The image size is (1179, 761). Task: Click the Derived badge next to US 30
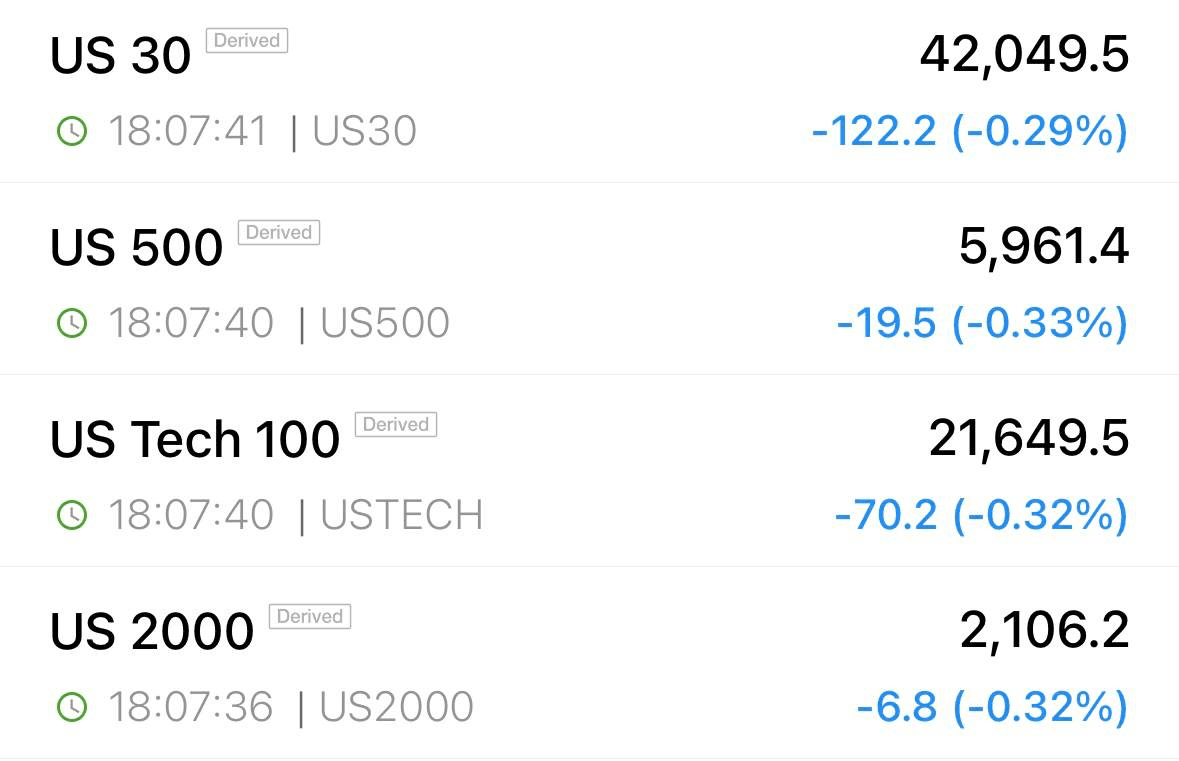pyautogui.click(x=247, y=41)
